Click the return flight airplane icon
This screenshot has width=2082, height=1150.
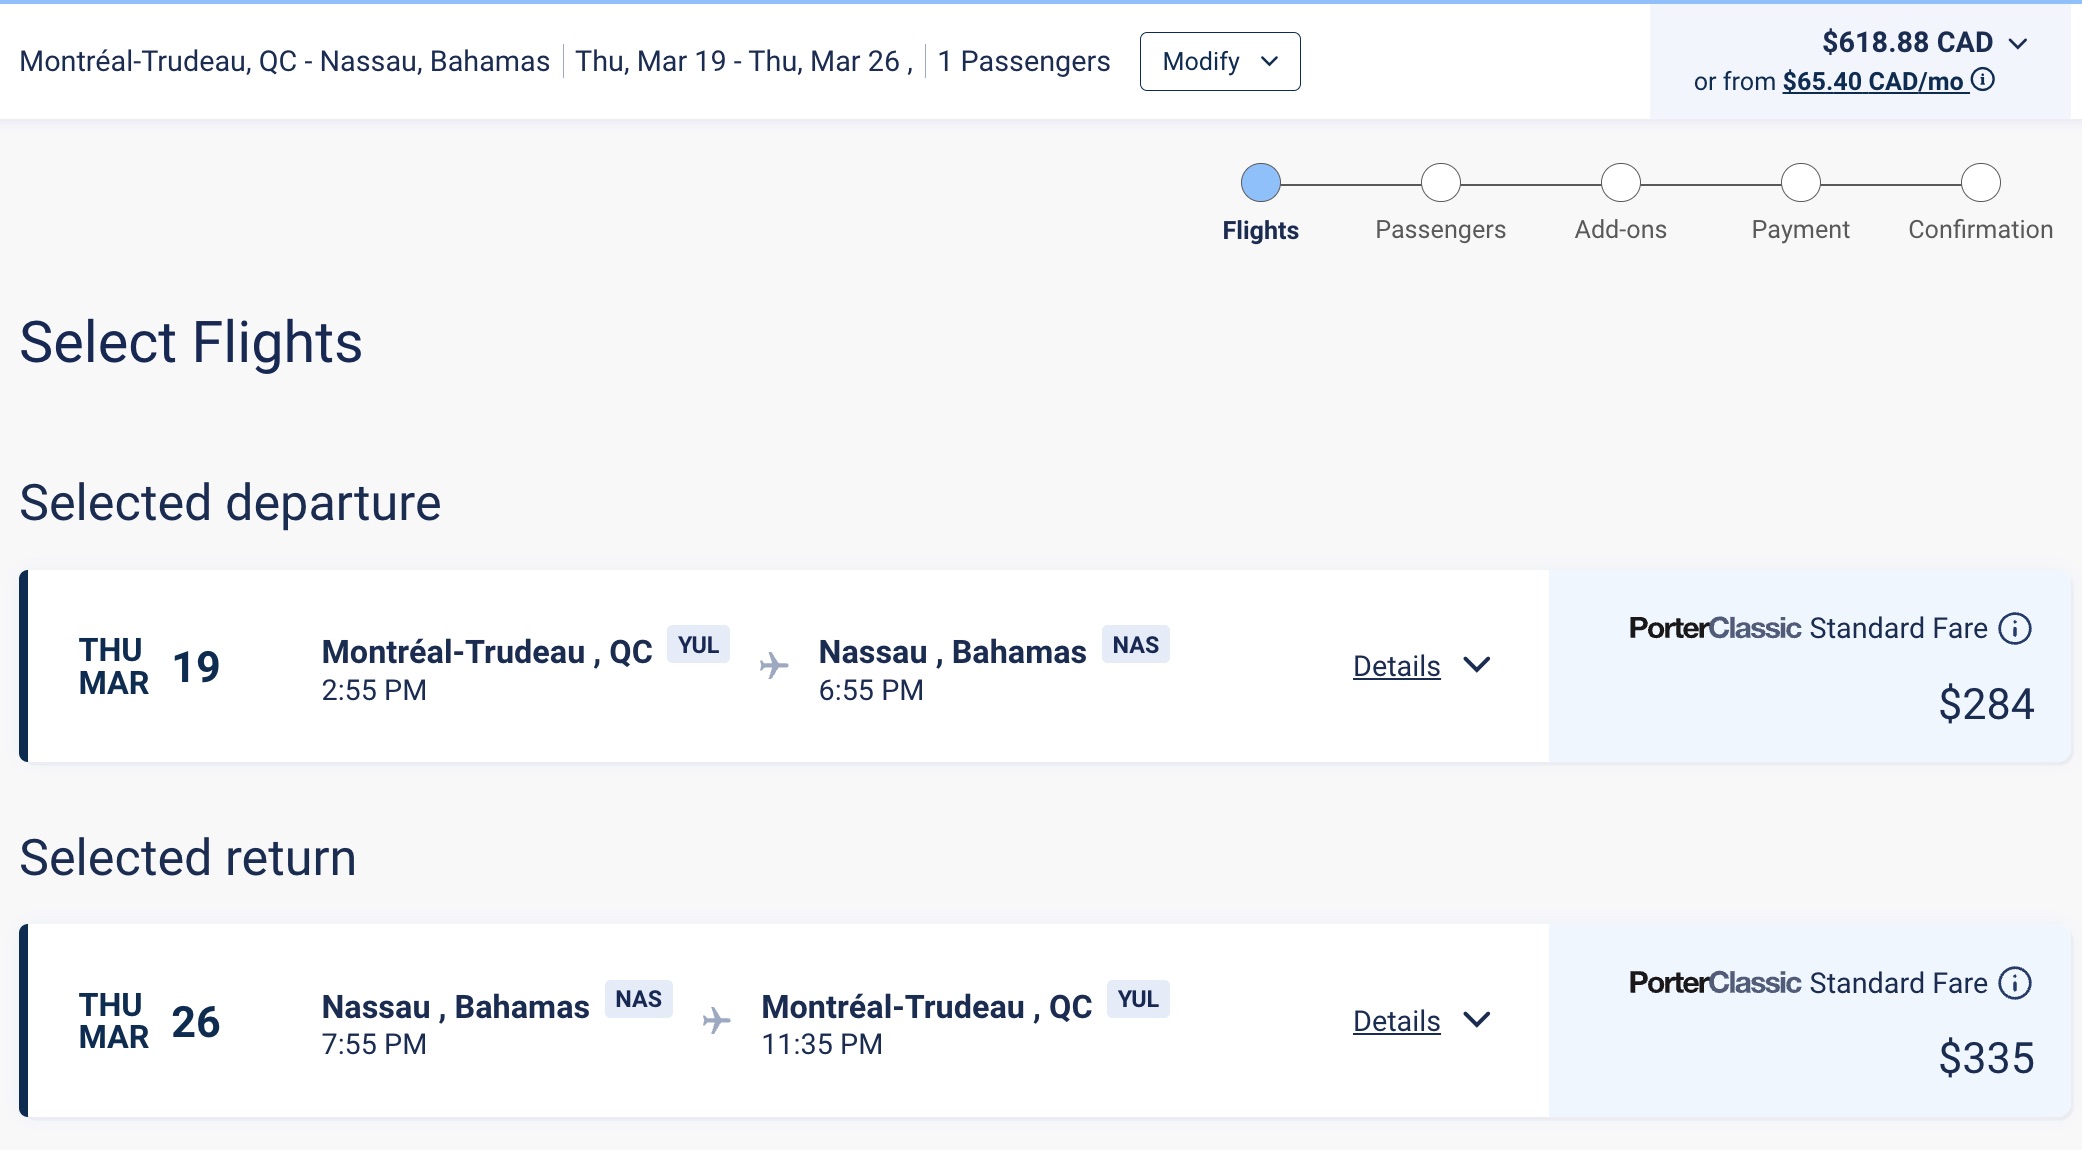click(718, 1020)
